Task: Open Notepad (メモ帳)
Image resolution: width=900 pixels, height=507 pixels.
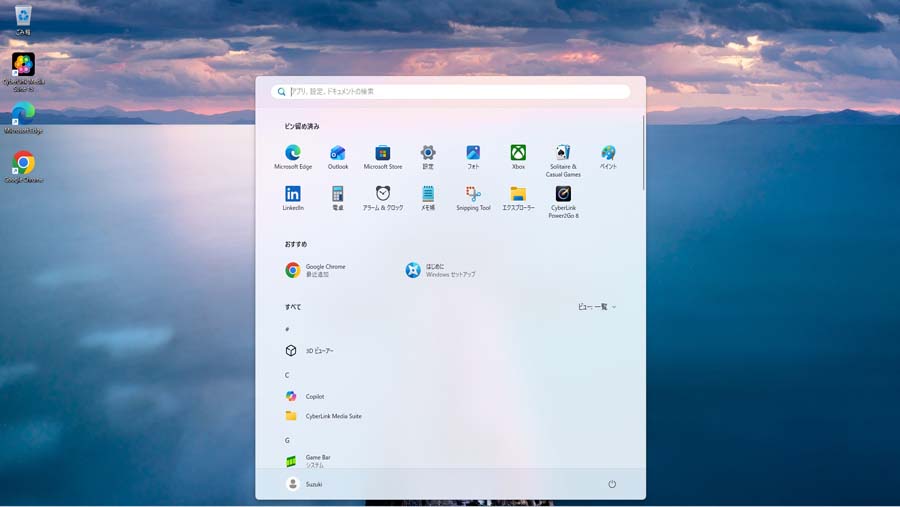Action: [428, 198]
